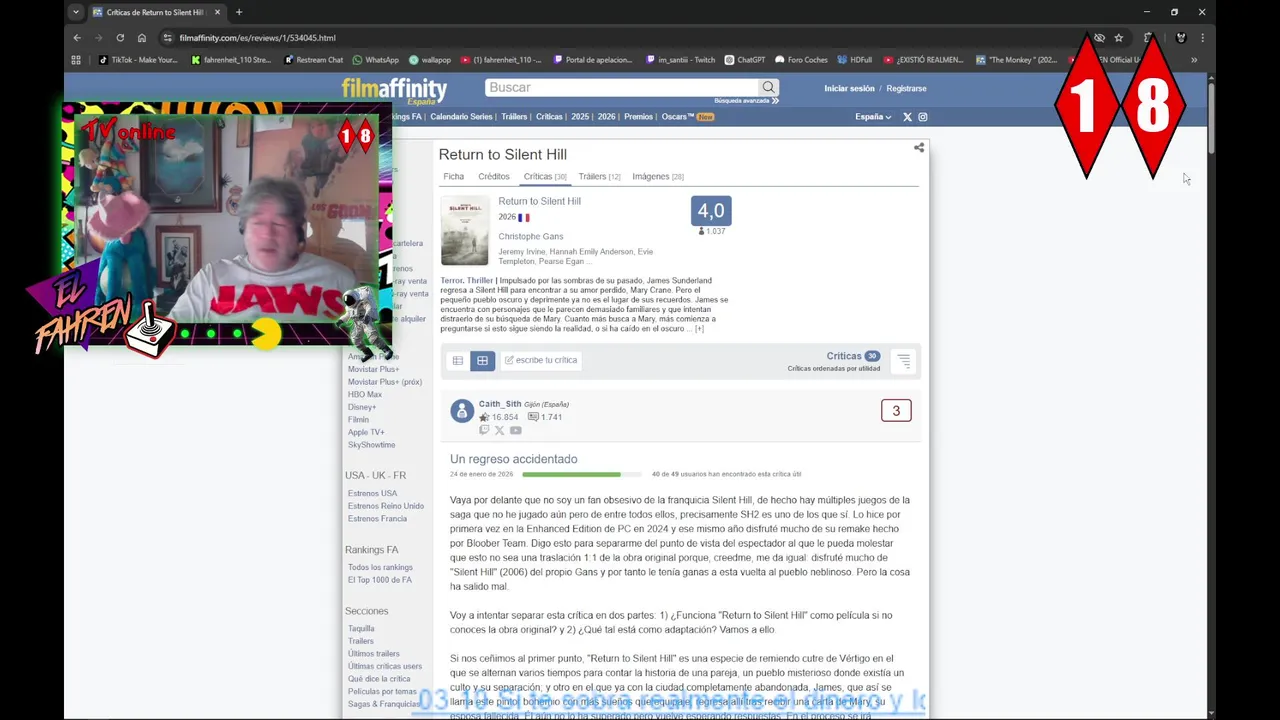Open El Top 1000 de FA link
This screenshot has width=1280, height=720.
pyautogui.click(x=379, y=580)
